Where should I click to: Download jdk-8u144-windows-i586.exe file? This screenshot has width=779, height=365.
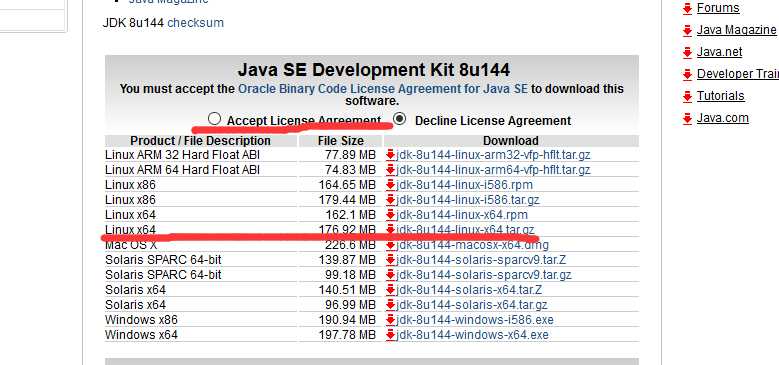tap(474, 319)
